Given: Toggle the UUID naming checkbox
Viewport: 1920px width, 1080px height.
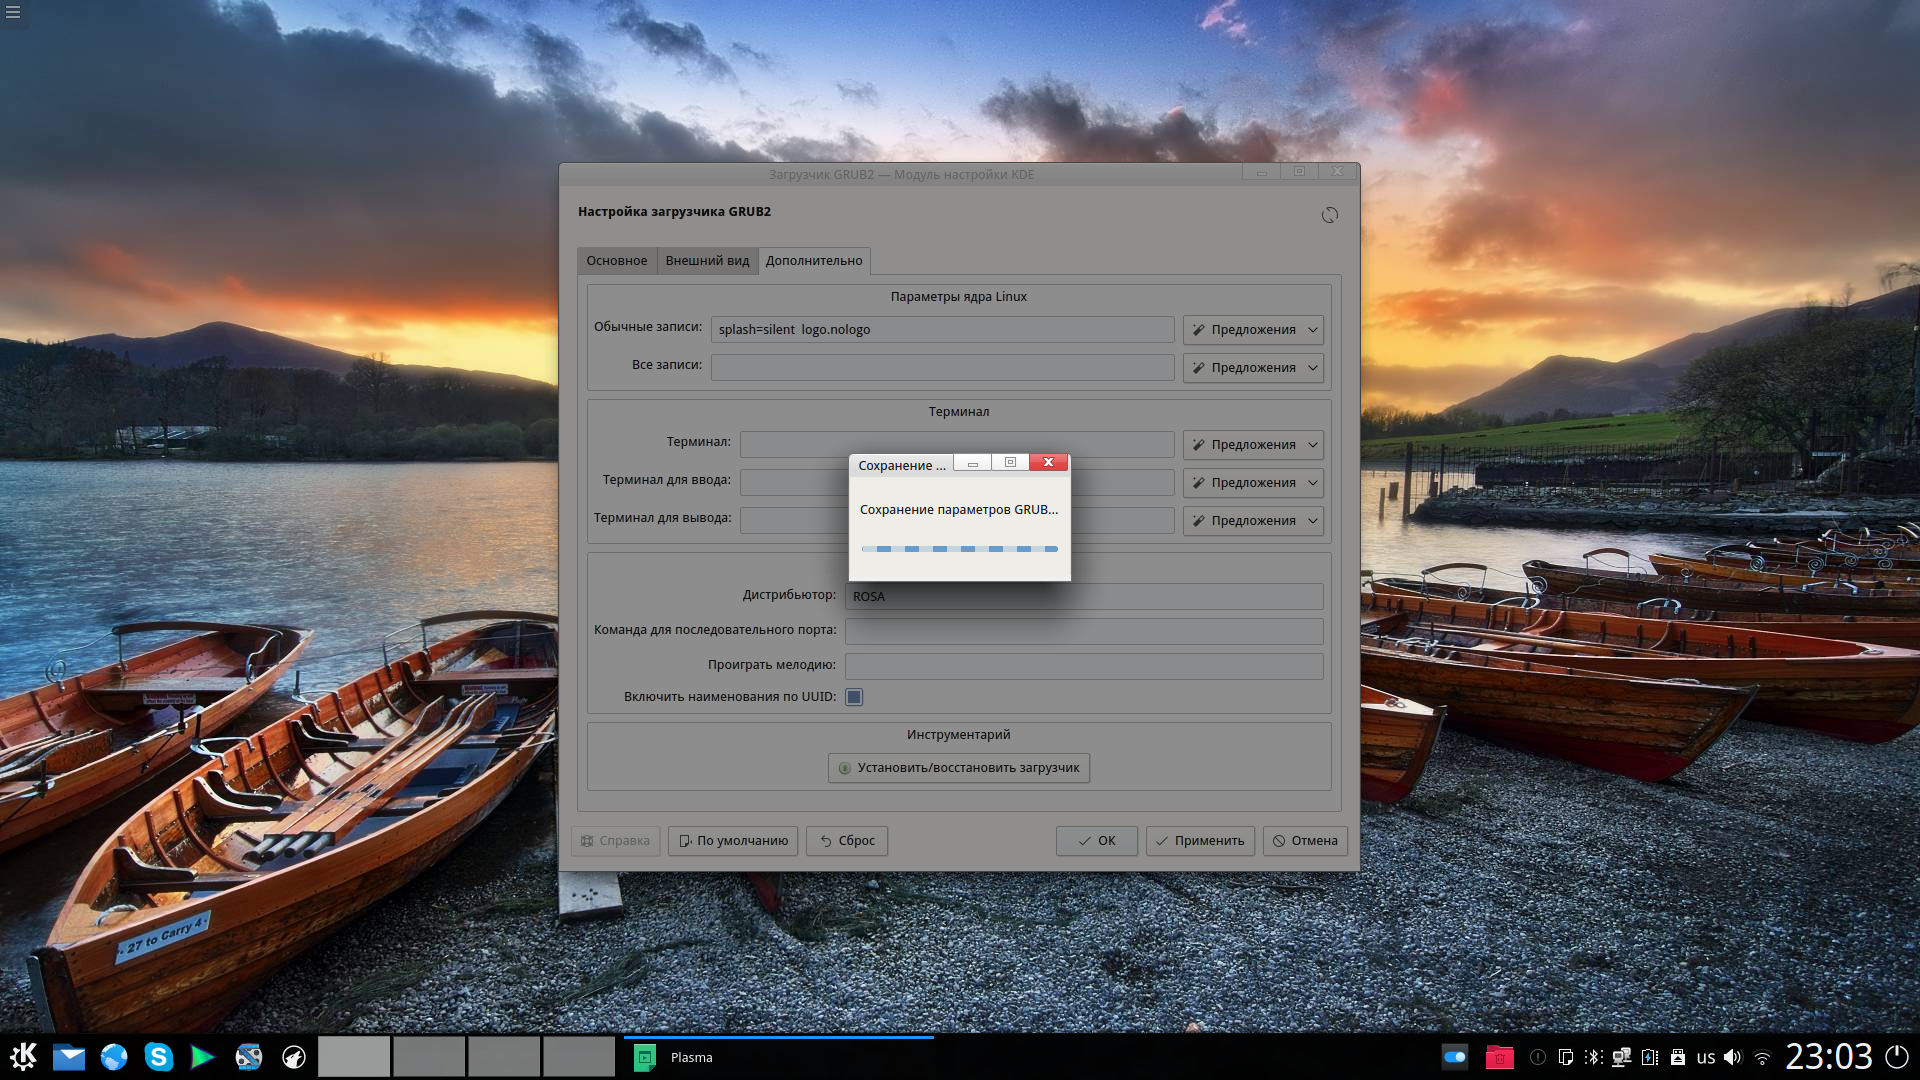Looking at the screenshot, I should tap(854, 697).
